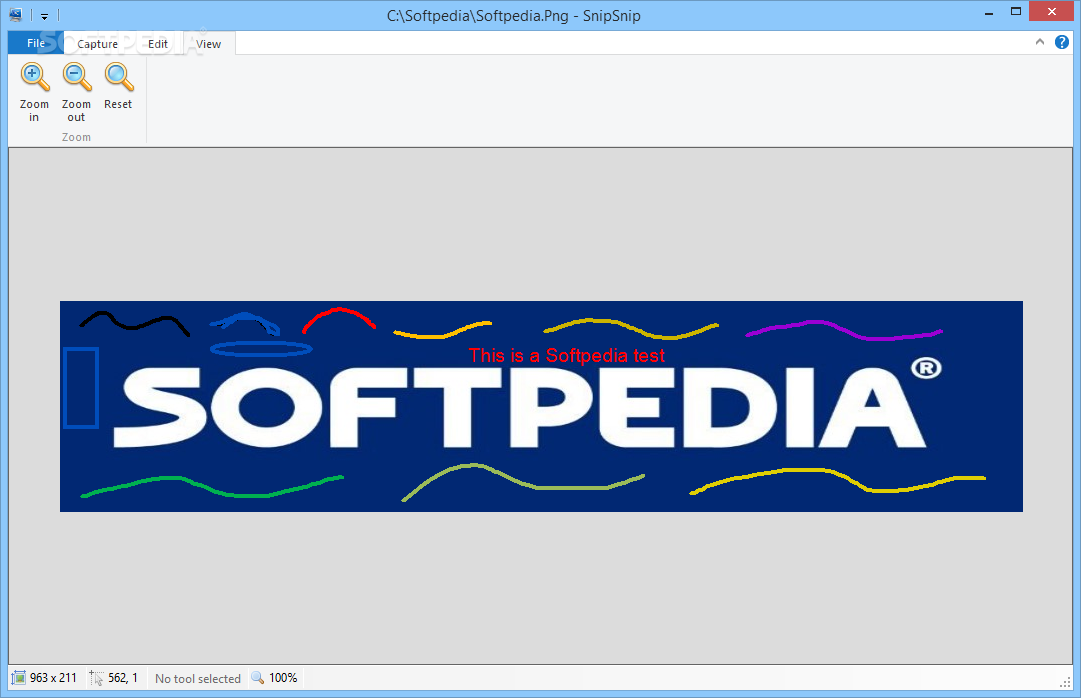Click the cursor position icon in status bar
The height and width of the screenshot is (698, 1081).
[x=96, y=678]
